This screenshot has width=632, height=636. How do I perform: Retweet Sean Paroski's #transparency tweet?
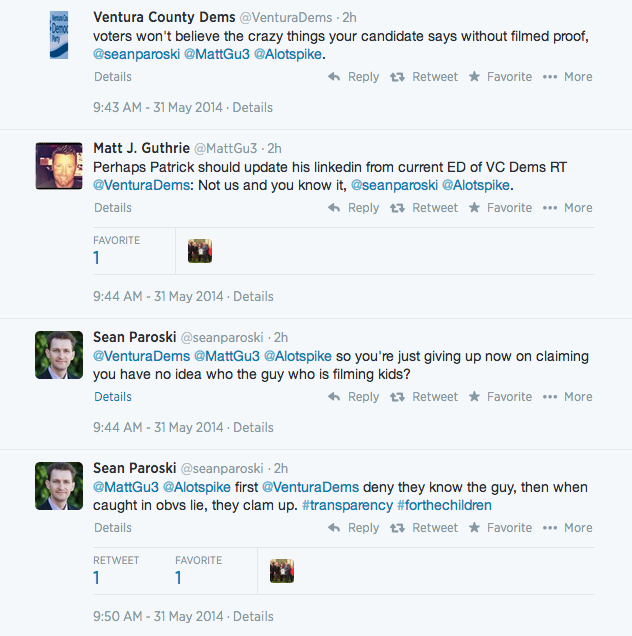(424, 528)
